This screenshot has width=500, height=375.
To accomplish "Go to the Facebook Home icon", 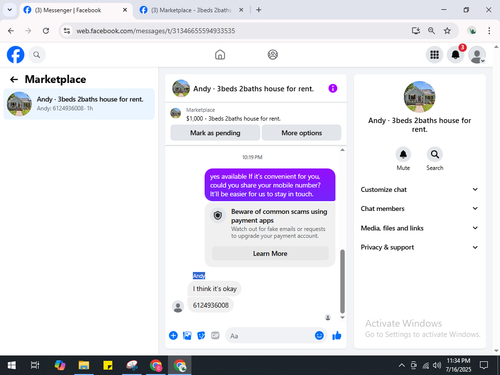I will tap(220, 55).
